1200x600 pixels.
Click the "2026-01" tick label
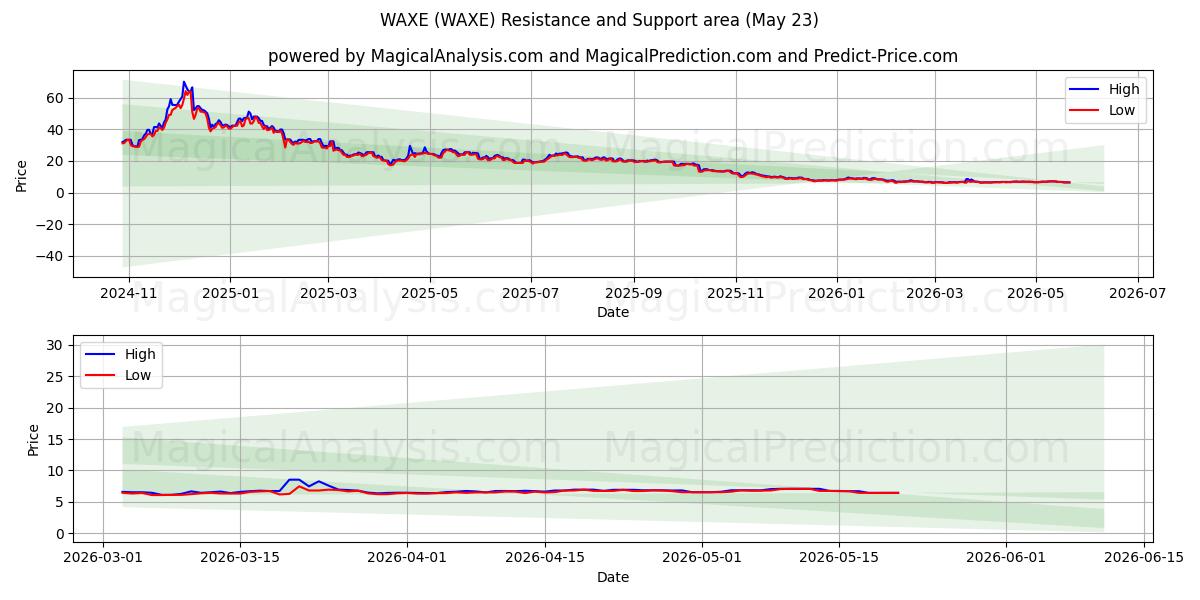click(836, 293)
